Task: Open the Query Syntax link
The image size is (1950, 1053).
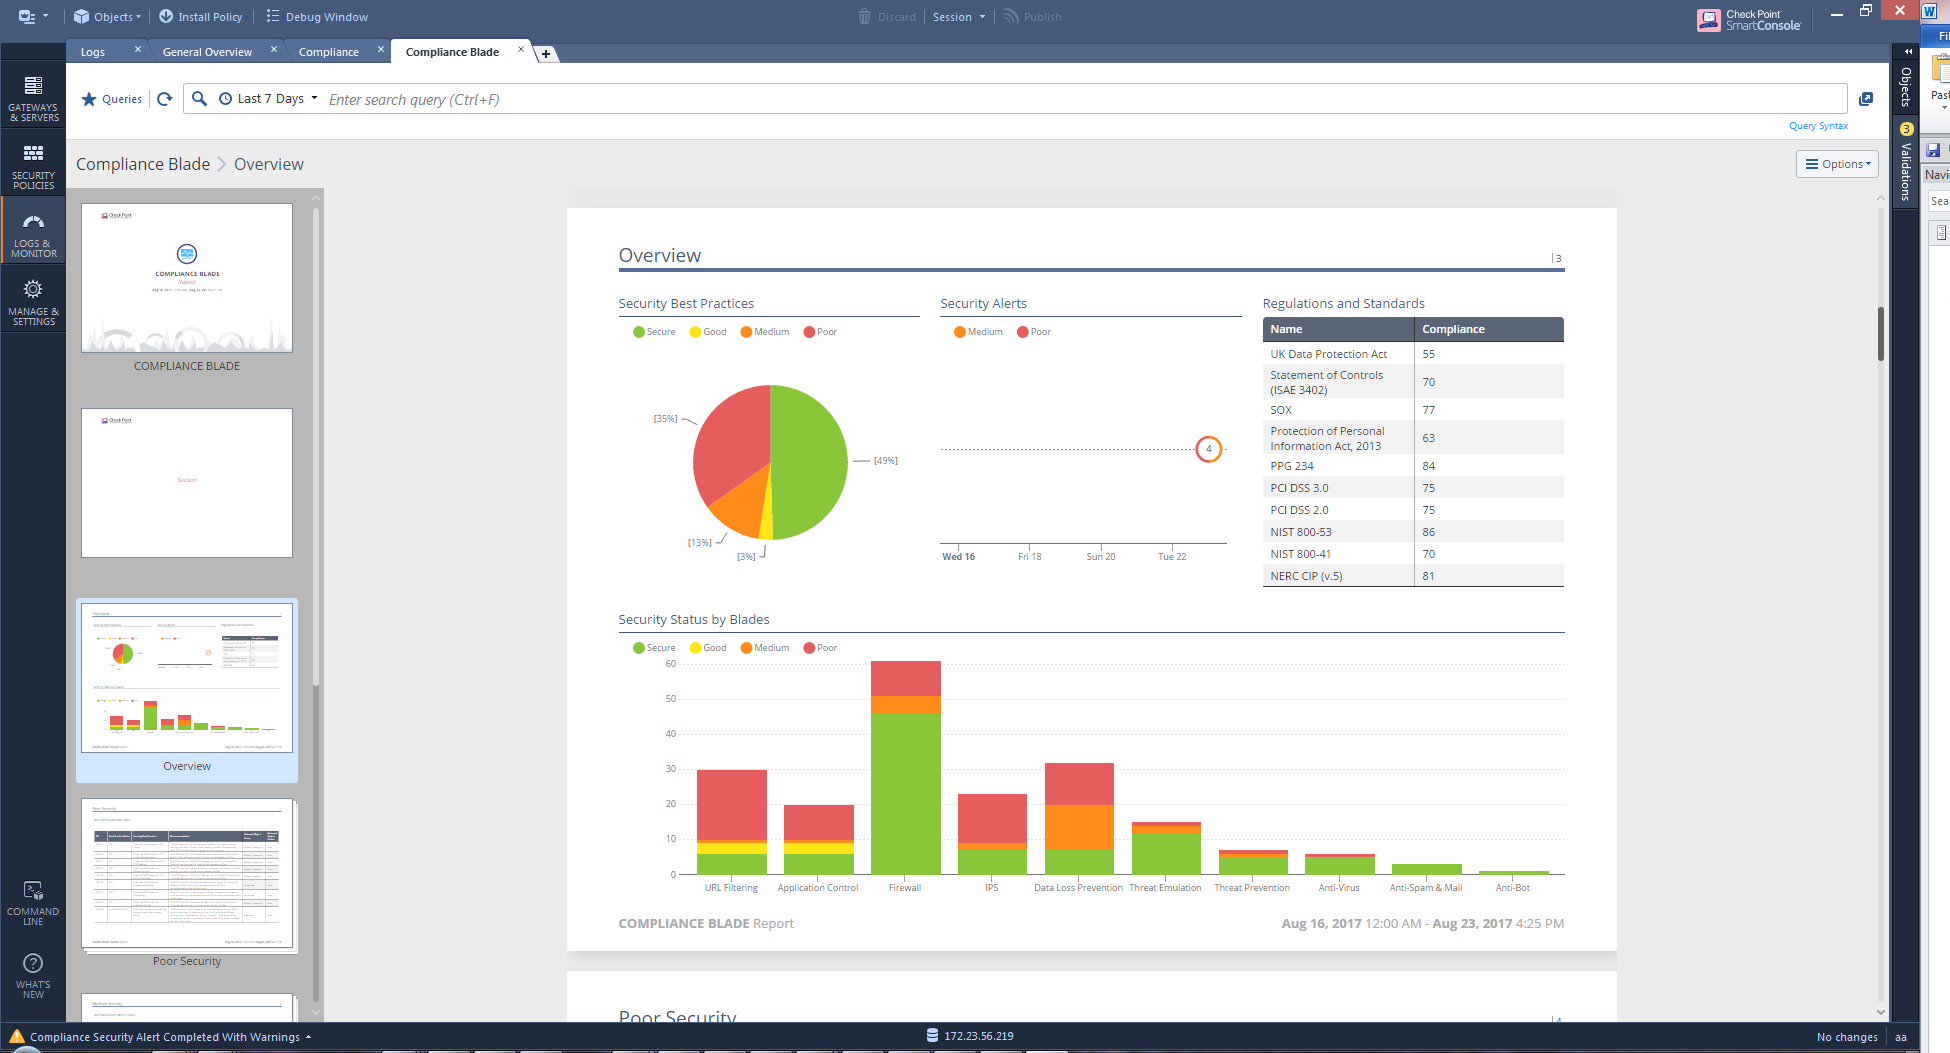Action: pyautogui.click(x=1818, y=125)
